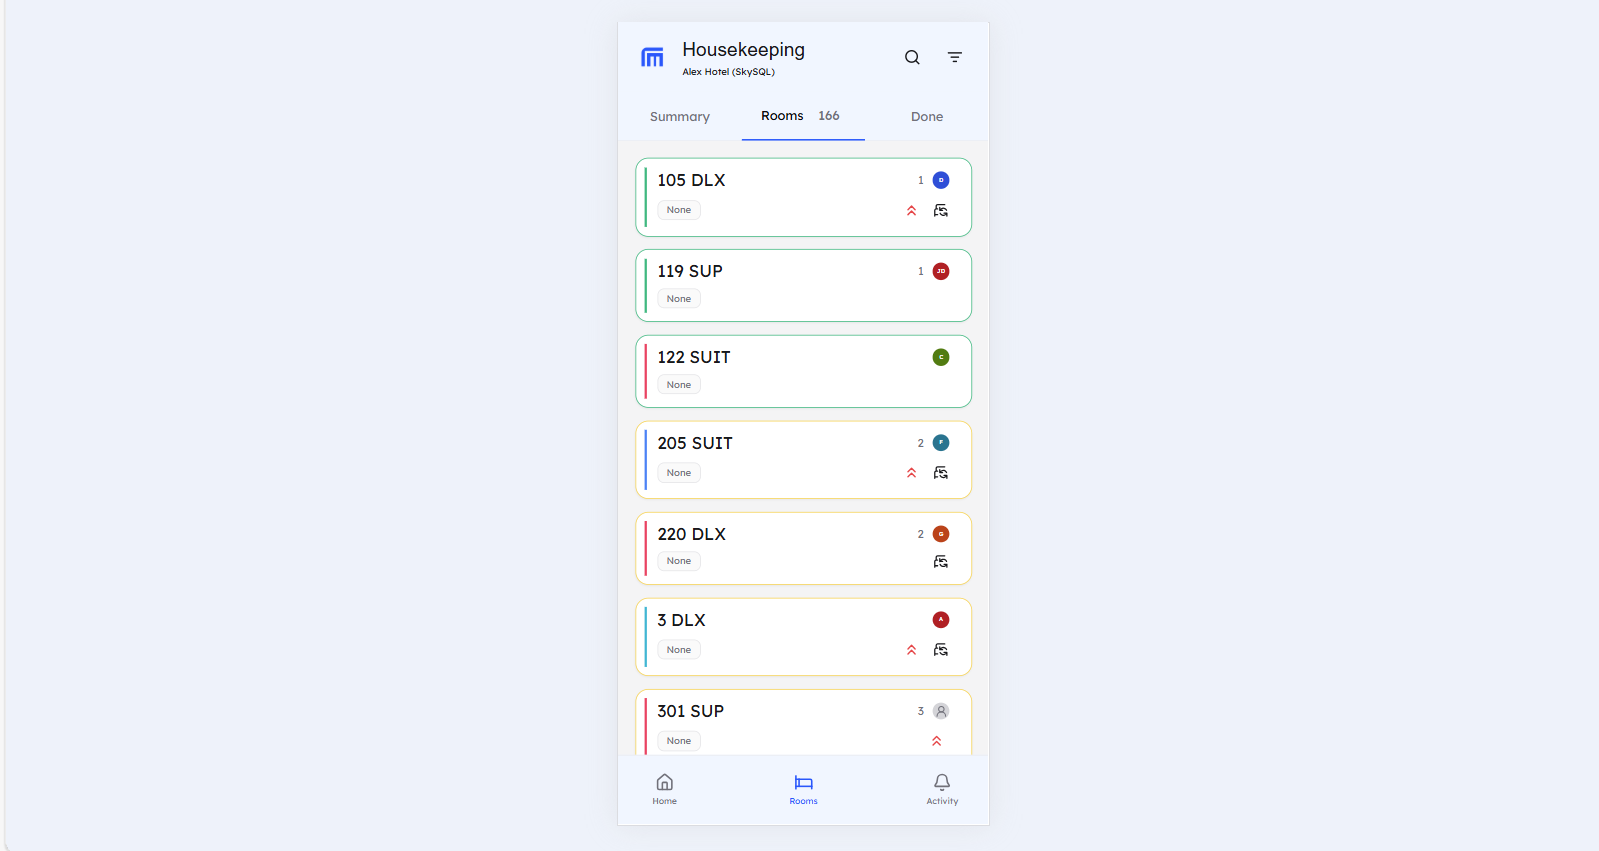Open the filter icon next to search

955,57
